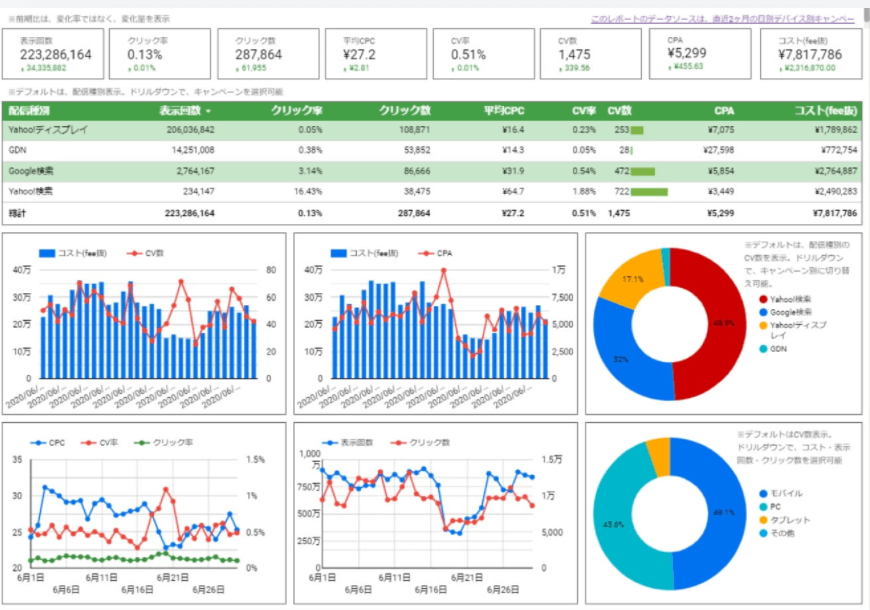Click the Yahoo!ディスプレイ row label in table

48,130
